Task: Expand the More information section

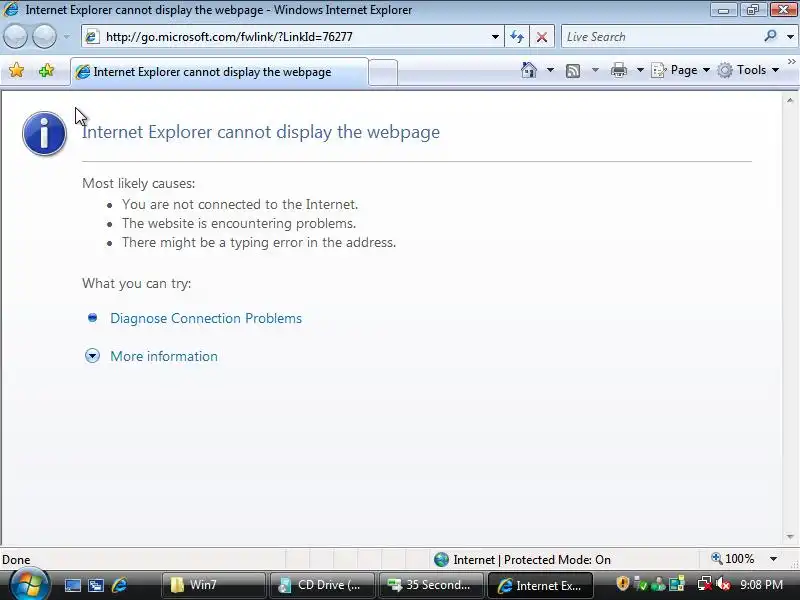Action: pyautogui.click(x=92, y=356)
